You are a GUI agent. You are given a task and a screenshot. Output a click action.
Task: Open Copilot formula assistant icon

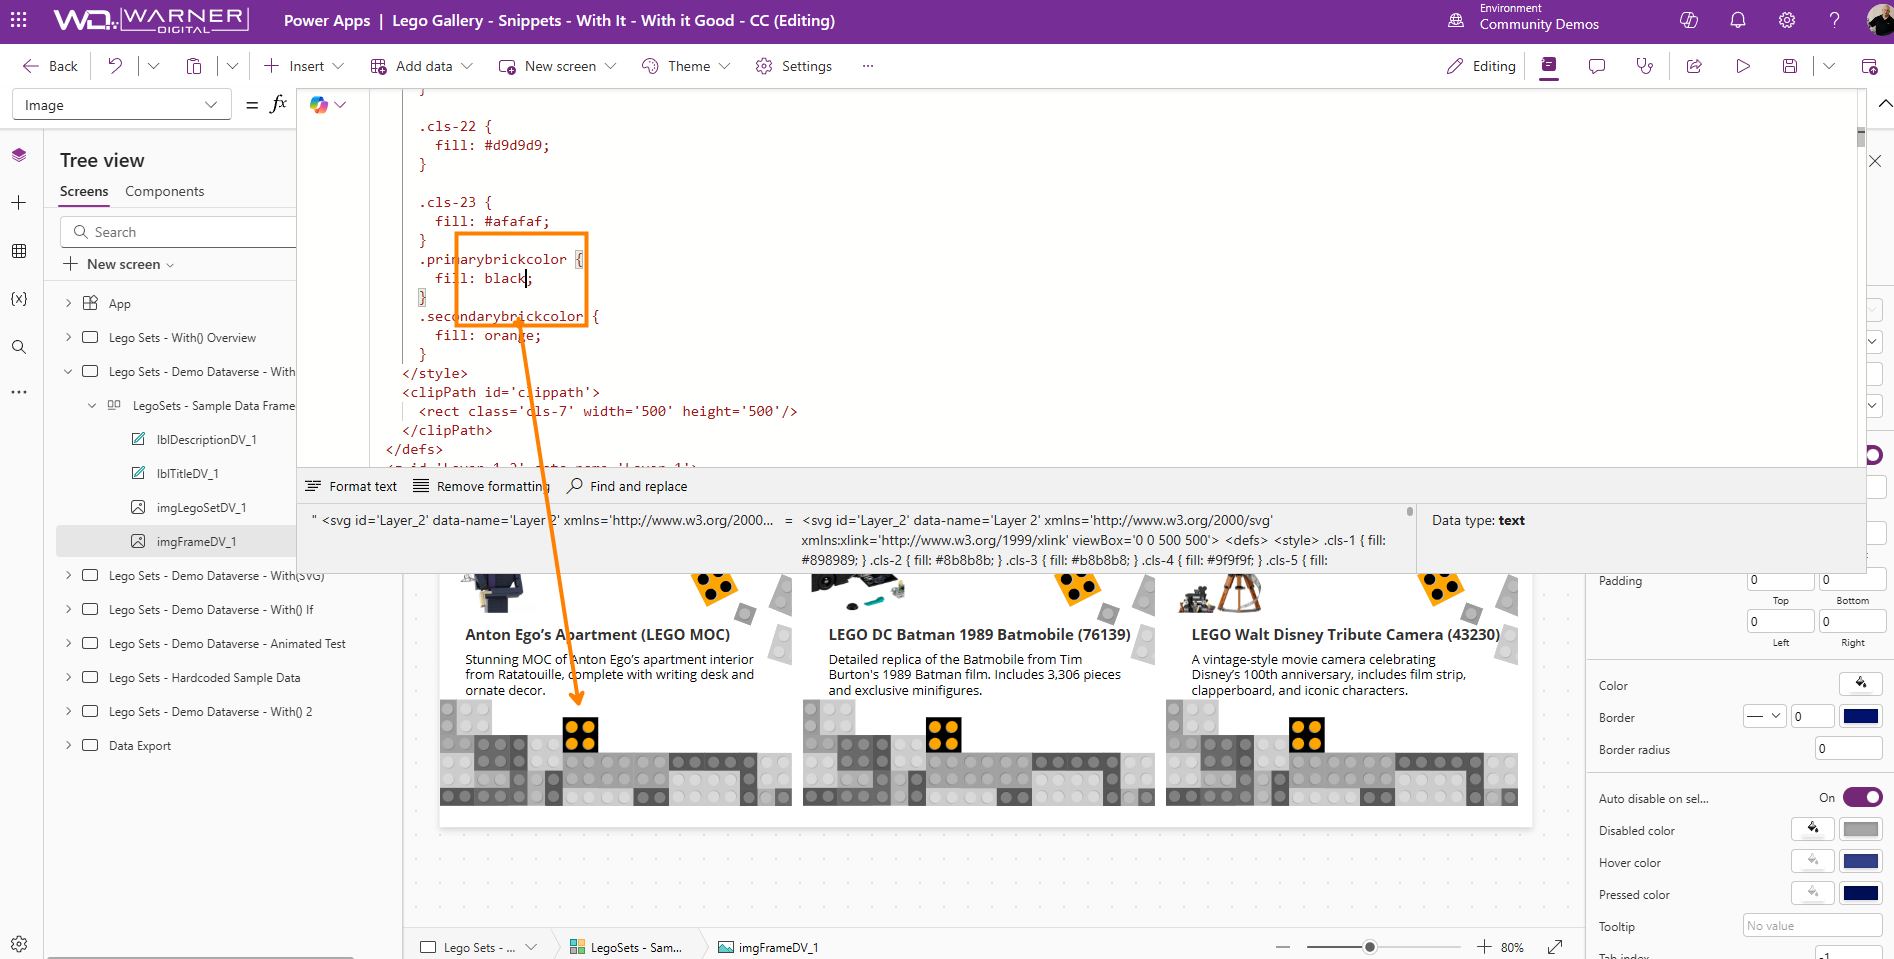[319, 105]
